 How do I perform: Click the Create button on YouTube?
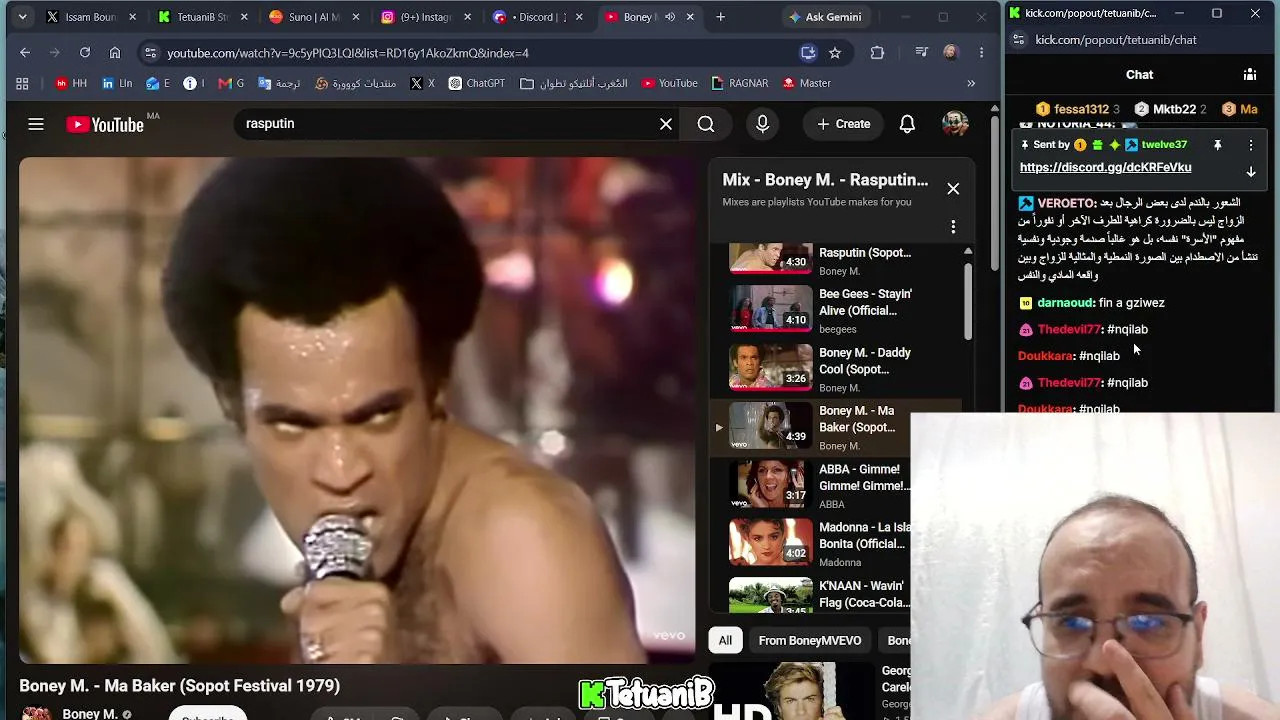[x=843, y=124]
